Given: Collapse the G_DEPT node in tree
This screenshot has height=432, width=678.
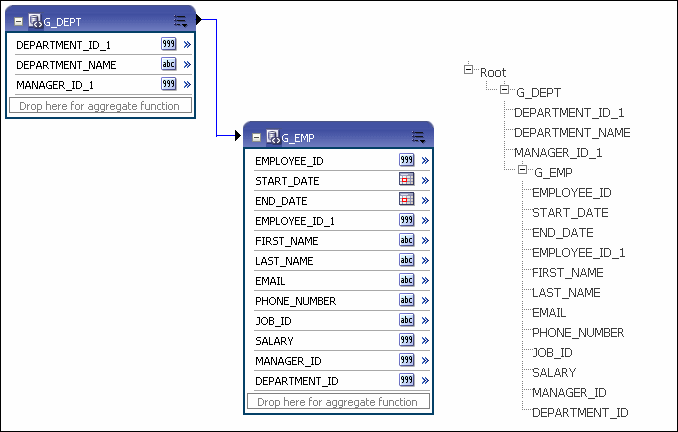Looking at the screenshot, I should 504,90.
